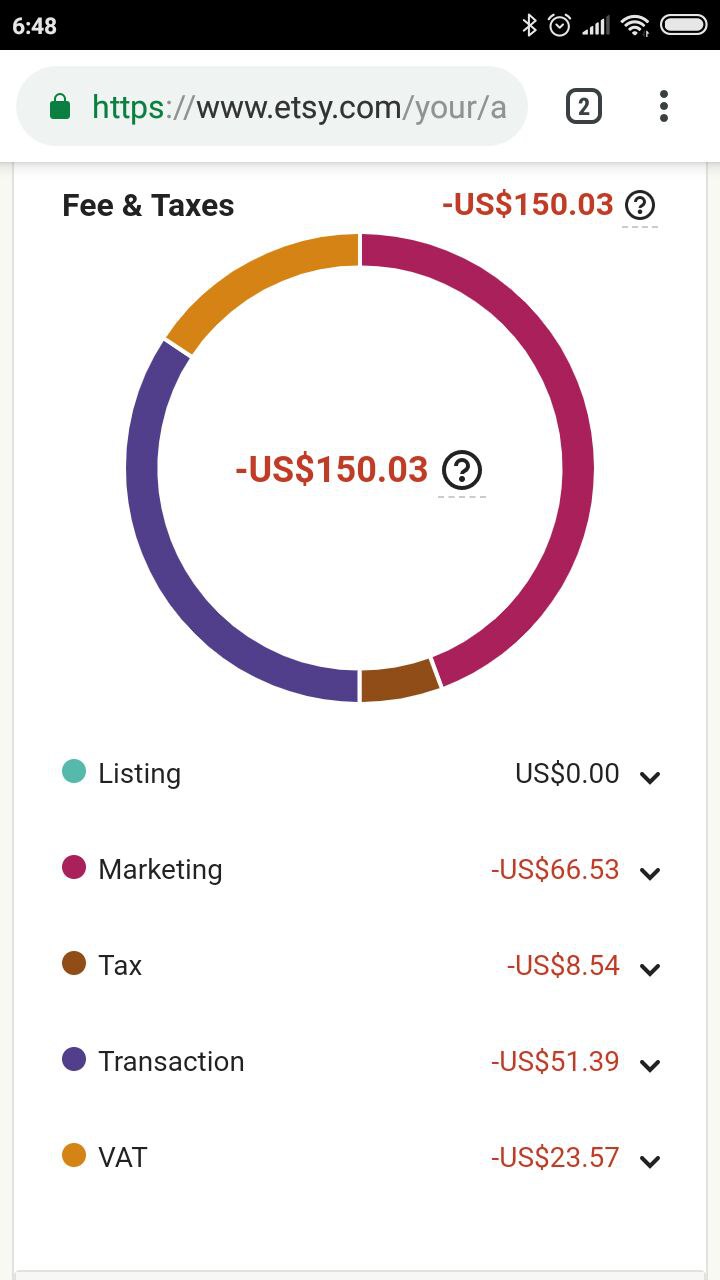Select the Marketing label text

(x=160, y=870)
